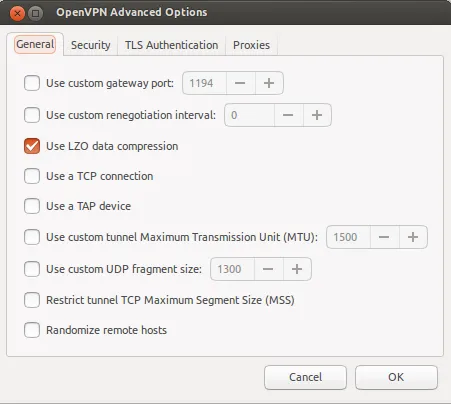Increase gateway port with plus button
Screen dimensions: 451x404
click(269, 83)
